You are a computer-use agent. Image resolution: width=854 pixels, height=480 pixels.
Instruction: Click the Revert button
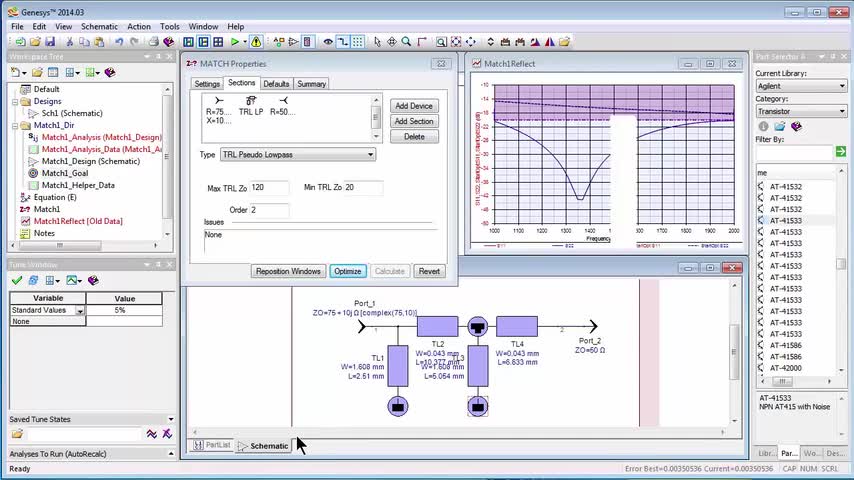click(429, 271)
